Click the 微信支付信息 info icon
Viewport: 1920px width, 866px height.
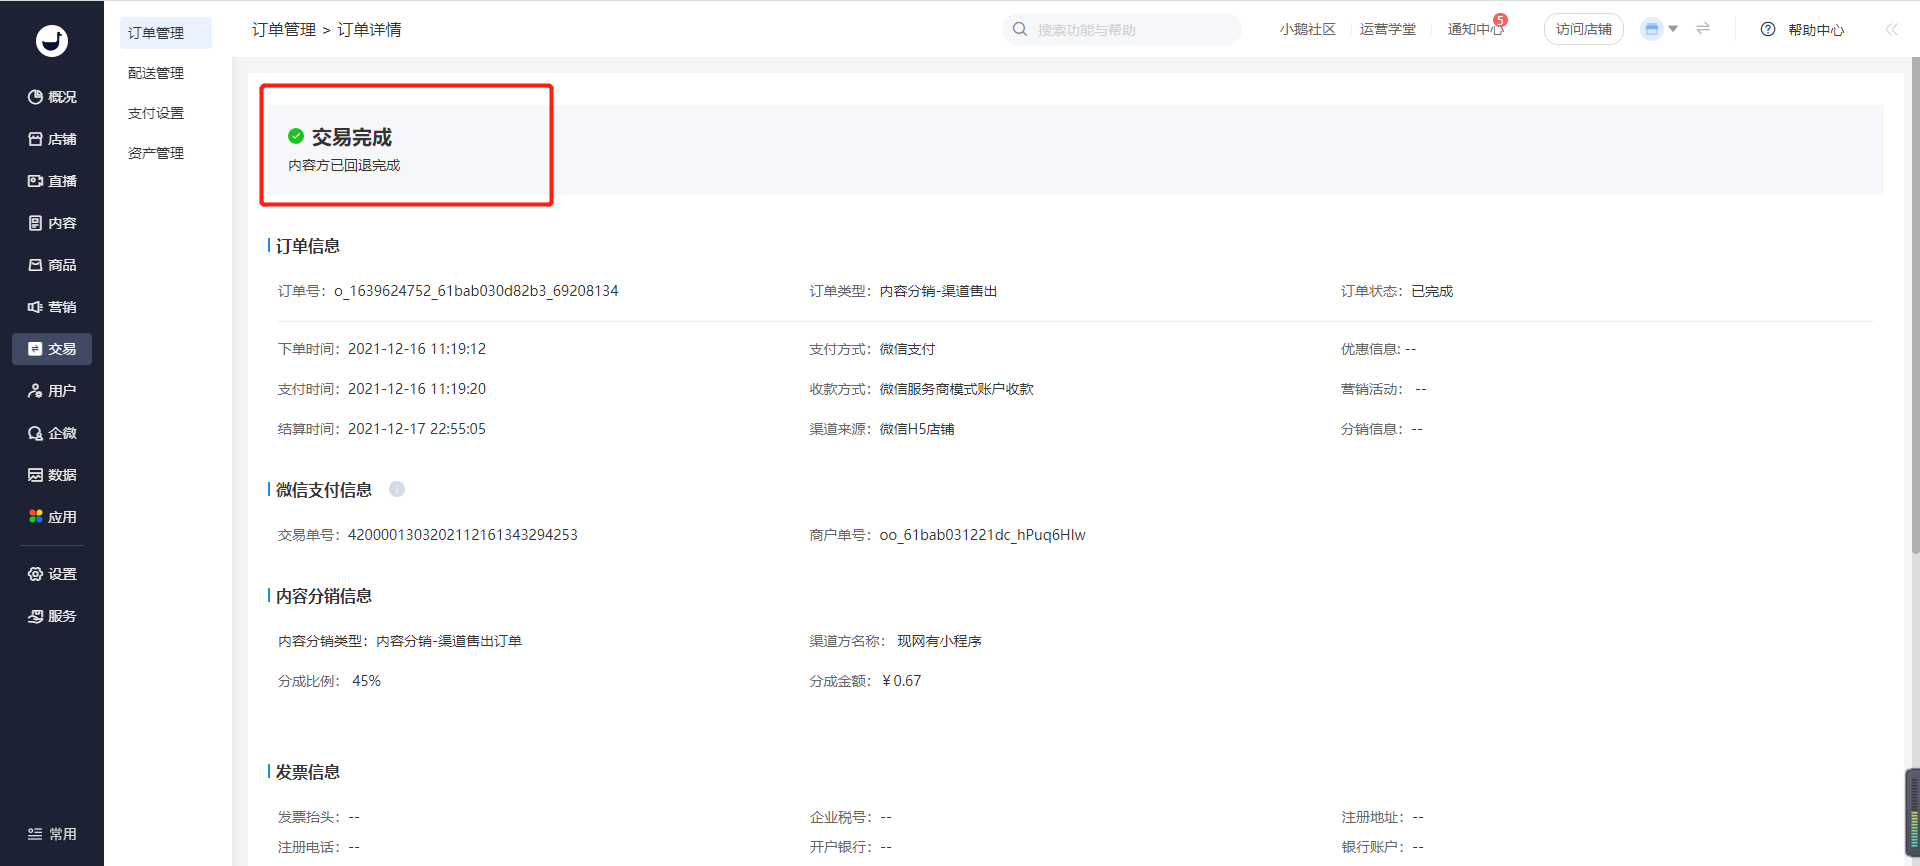point(397,489)
